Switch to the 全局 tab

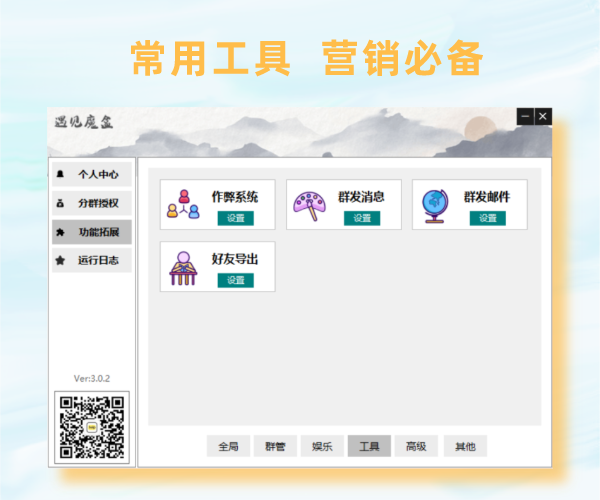(228, 446)
